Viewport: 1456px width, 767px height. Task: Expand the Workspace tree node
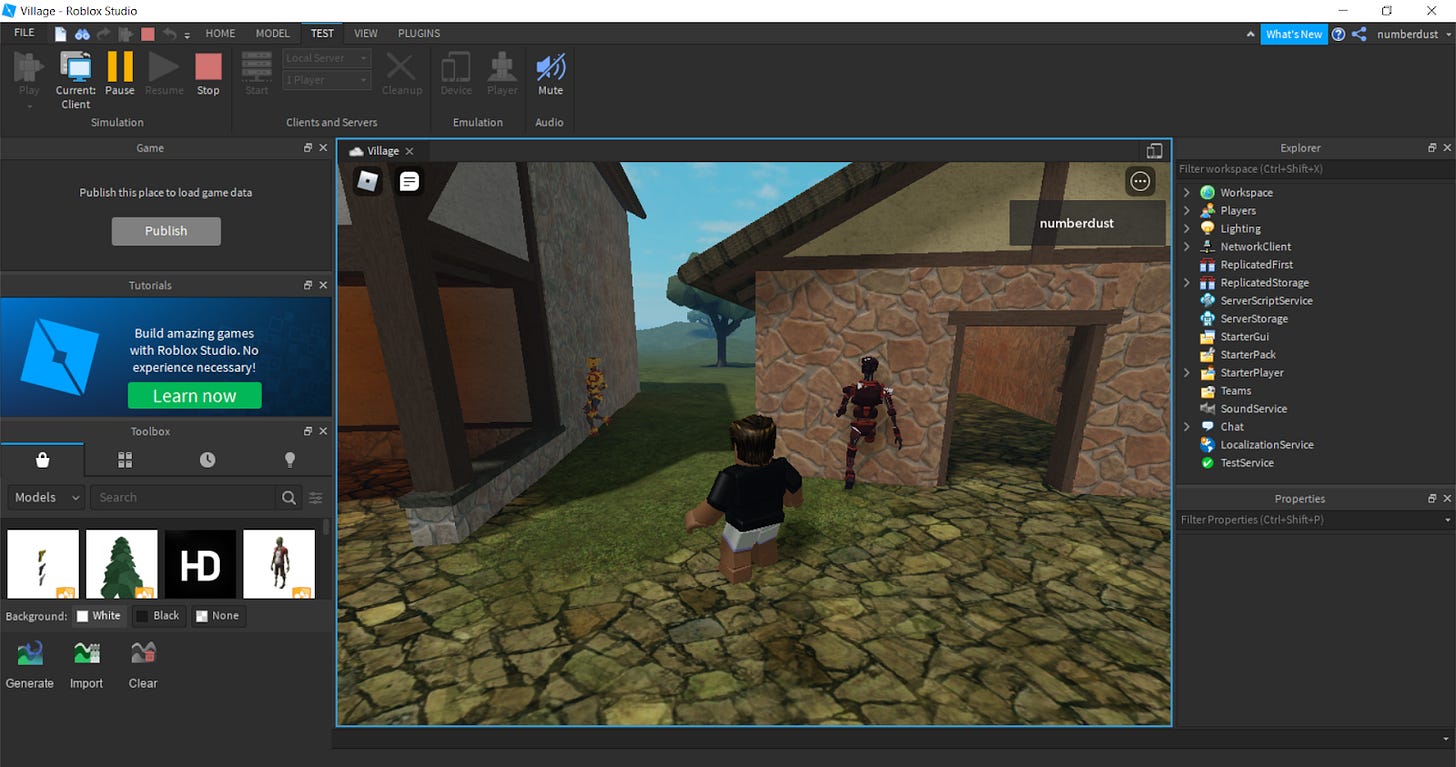1187,192
